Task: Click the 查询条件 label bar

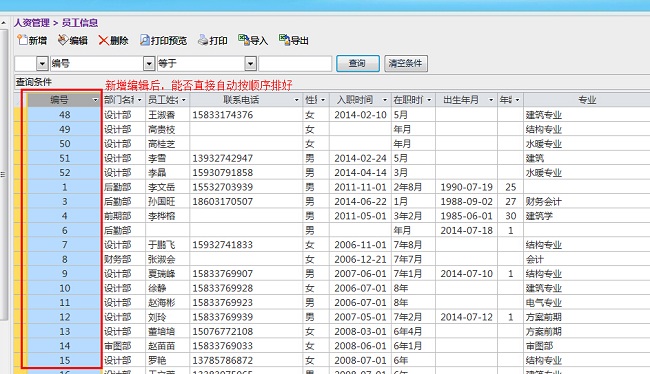Action: [x=34, y=82]
